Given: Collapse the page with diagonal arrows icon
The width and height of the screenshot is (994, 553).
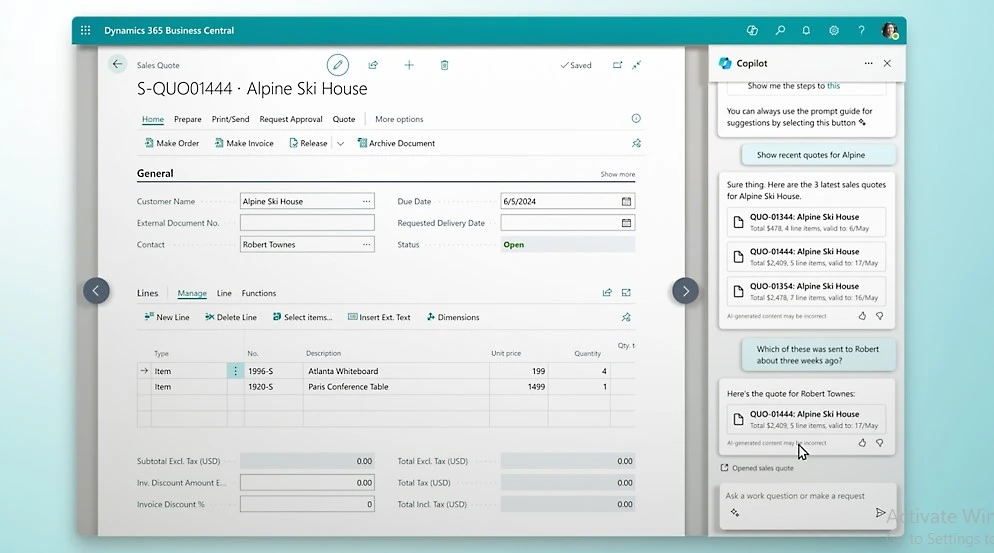Looking at the screenshot, I should pos(636,65).
